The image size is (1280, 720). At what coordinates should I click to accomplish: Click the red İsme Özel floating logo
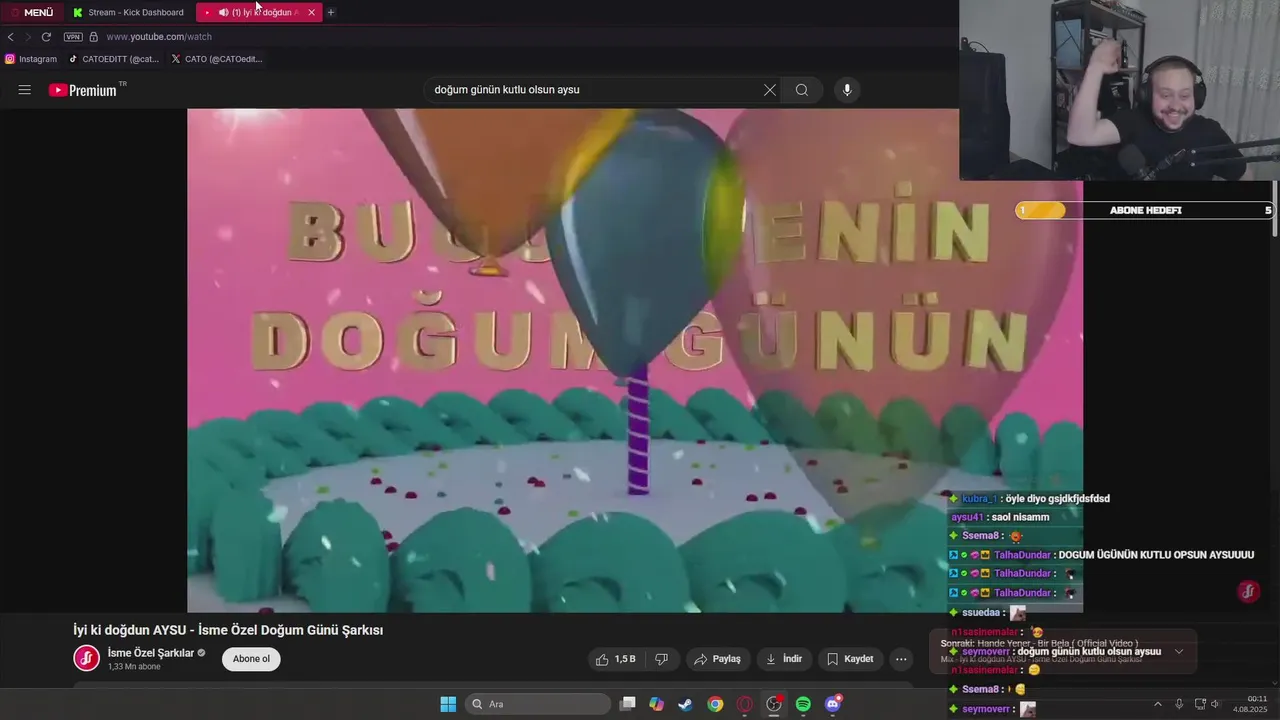(1248, 591)
